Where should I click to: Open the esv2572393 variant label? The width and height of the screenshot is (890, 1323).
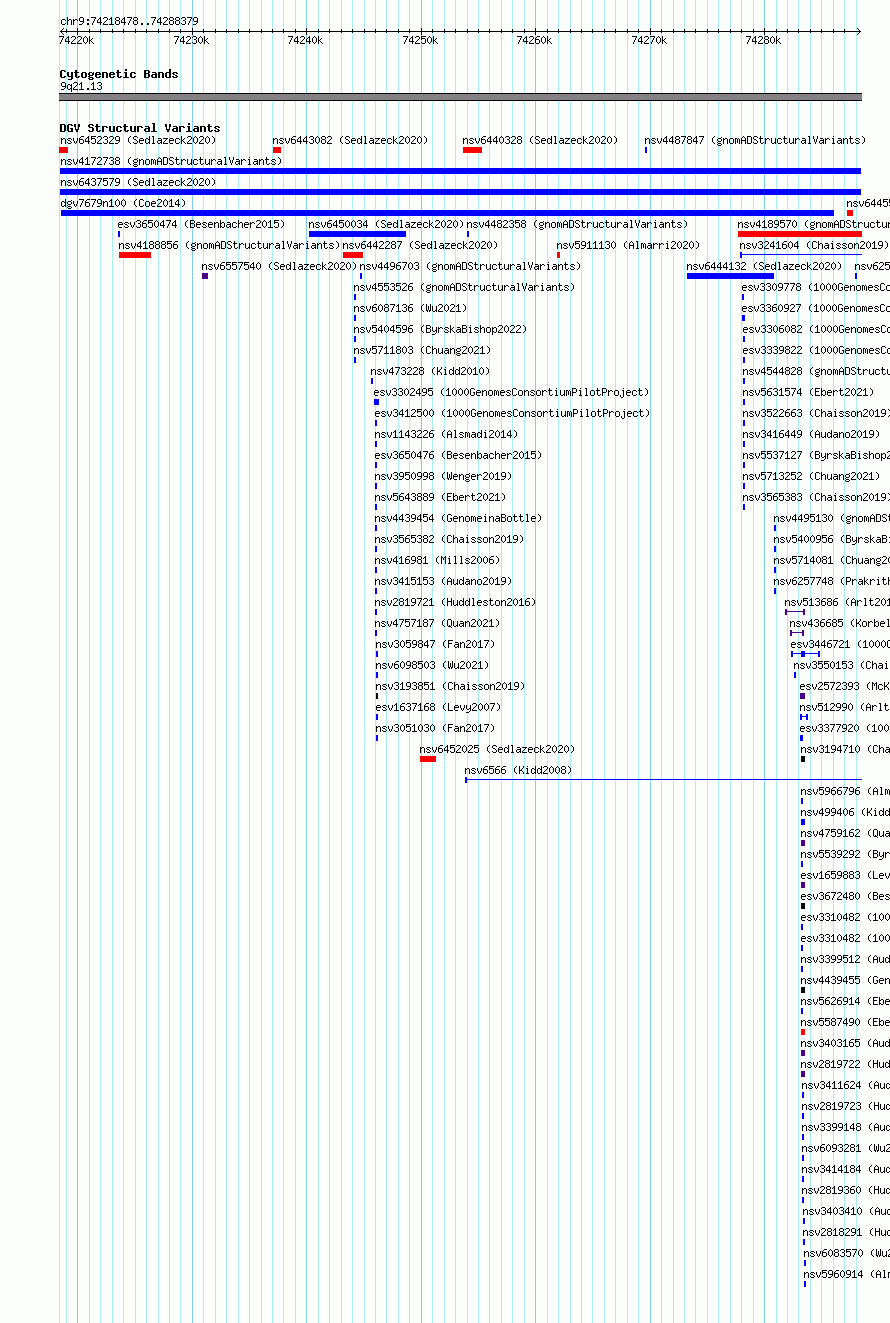(x=845, y=686)
